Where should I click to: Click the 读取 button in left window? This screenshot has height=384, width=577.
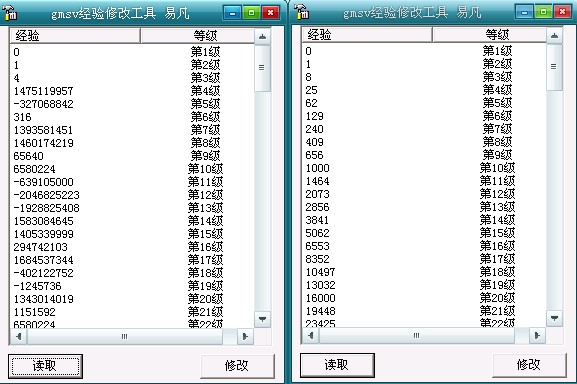(x=45, y=366)
